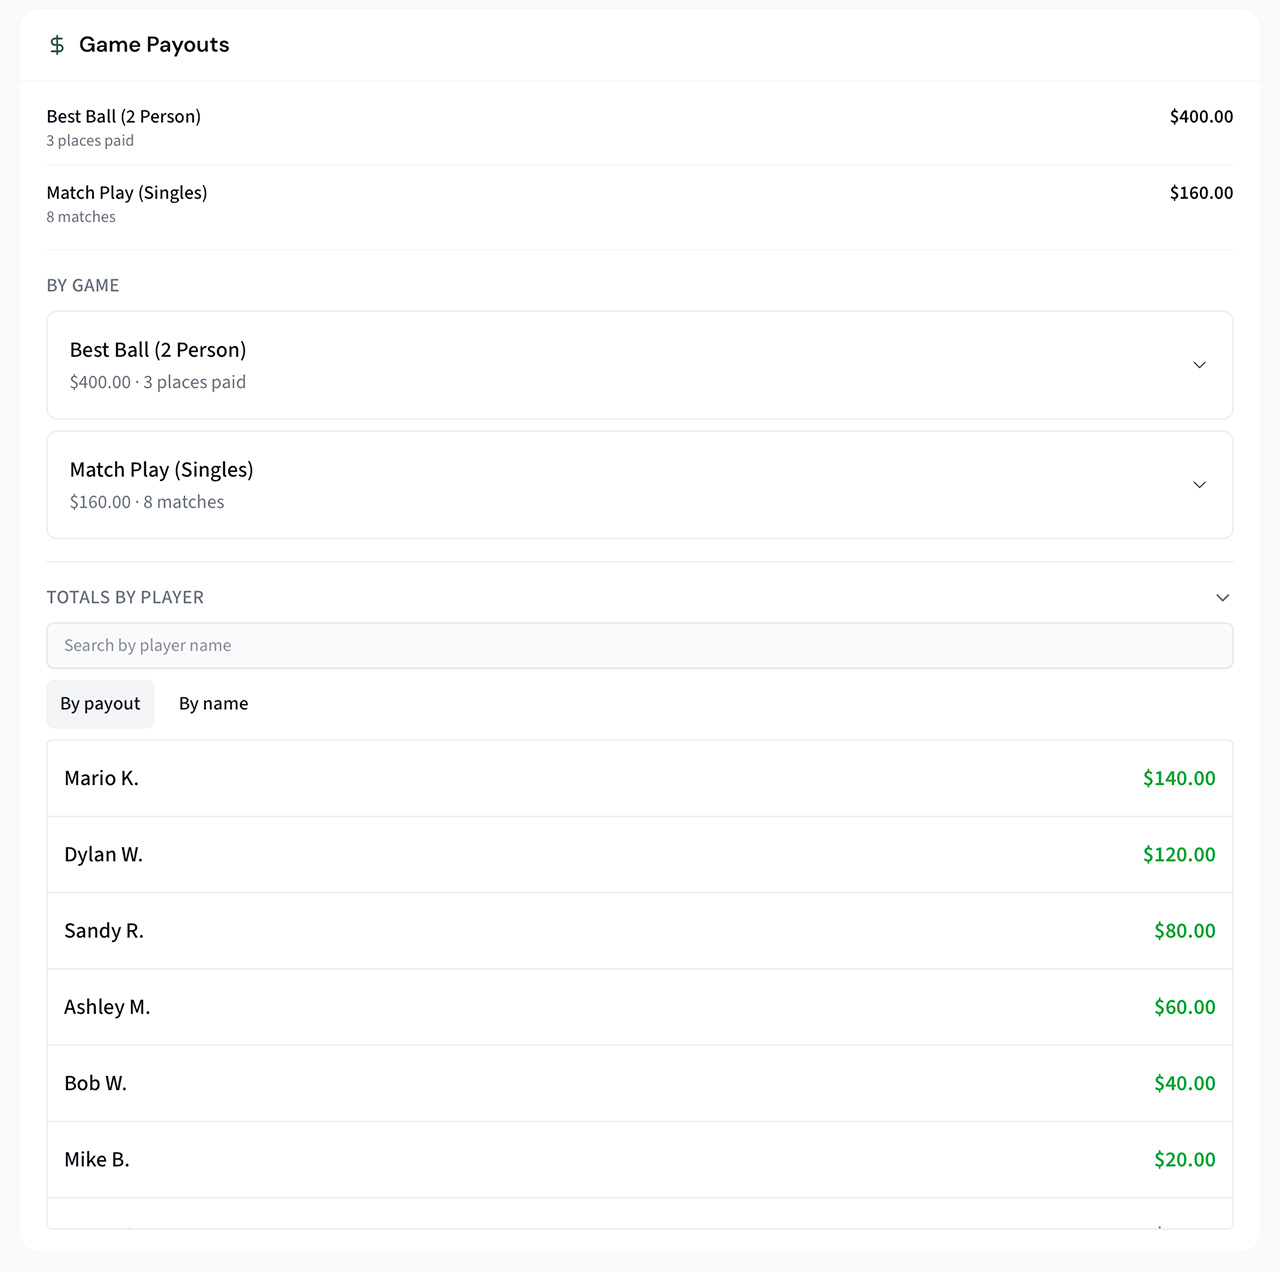Click the '3 places paid' summary subtitle

[90, 141]
